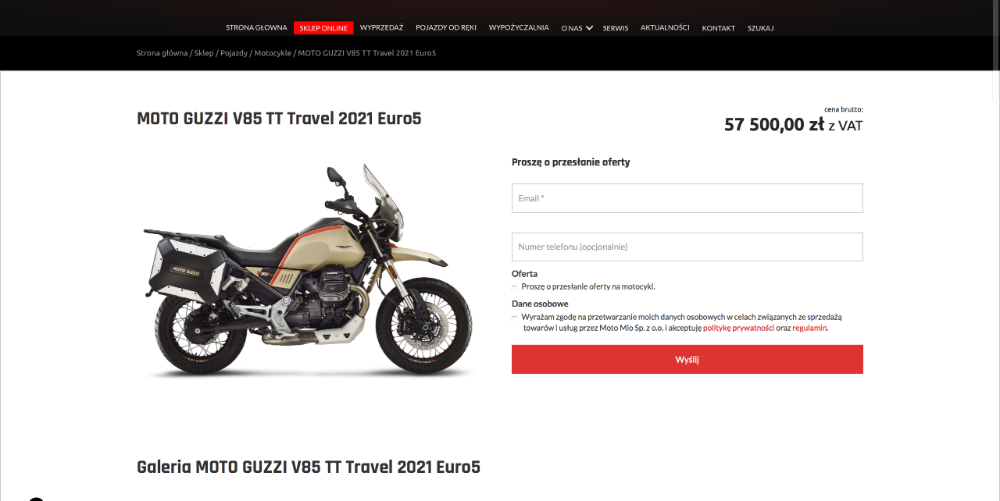The width and height of the screenshot is (1000, 501).
Task: Open the politykę prywatności link
Action: pos(739,328)
